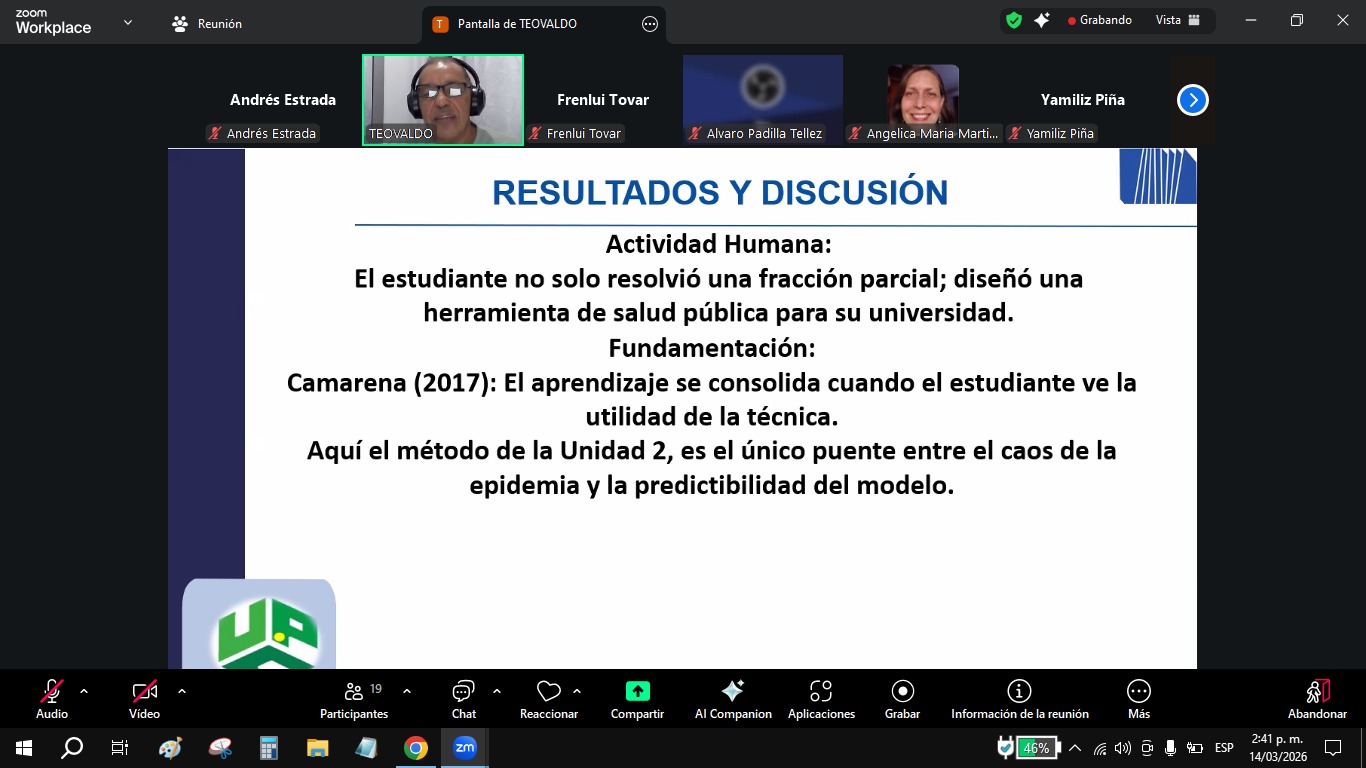This screenshot has width=1366, height=768.
Task: Turn on camera with Vídeo button
Action: 144,692
